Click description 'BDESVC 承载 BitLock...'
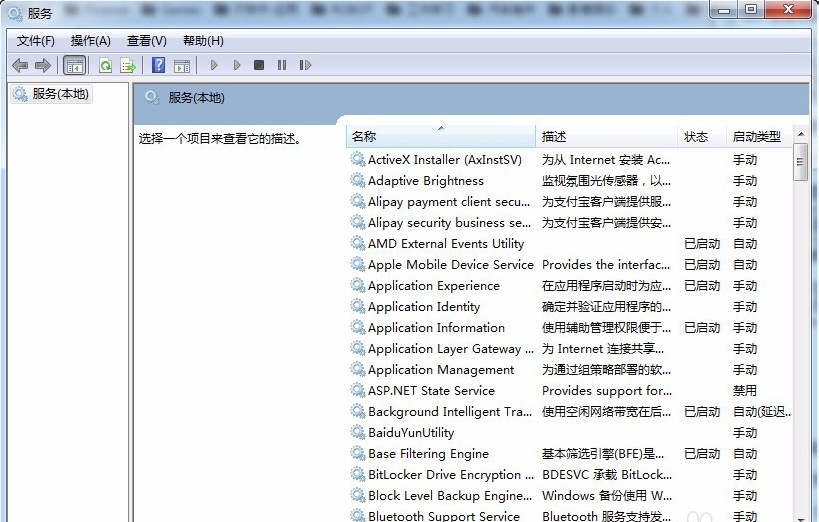Image resolution: width=819 pixels, height=522 pixels. point(607,474)
